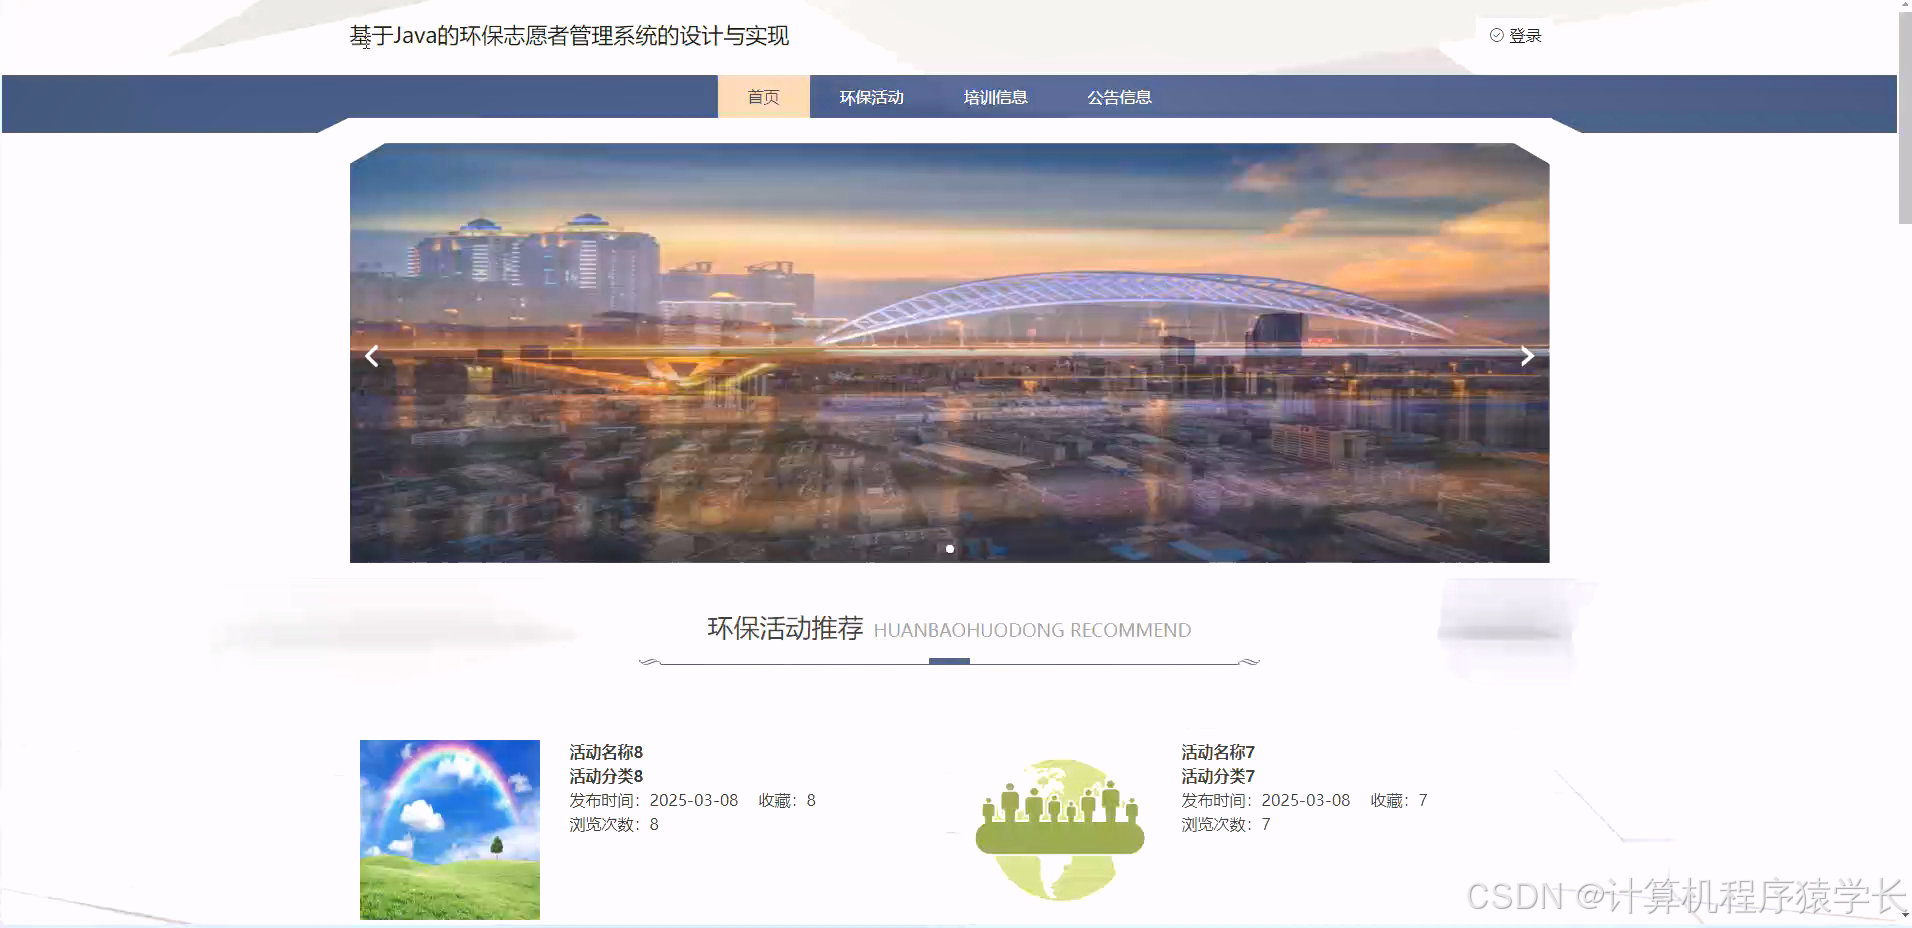Viewport: 1912px width, 928px height.
Task: Open the 公告信息 page
Action: (1119, 97)
